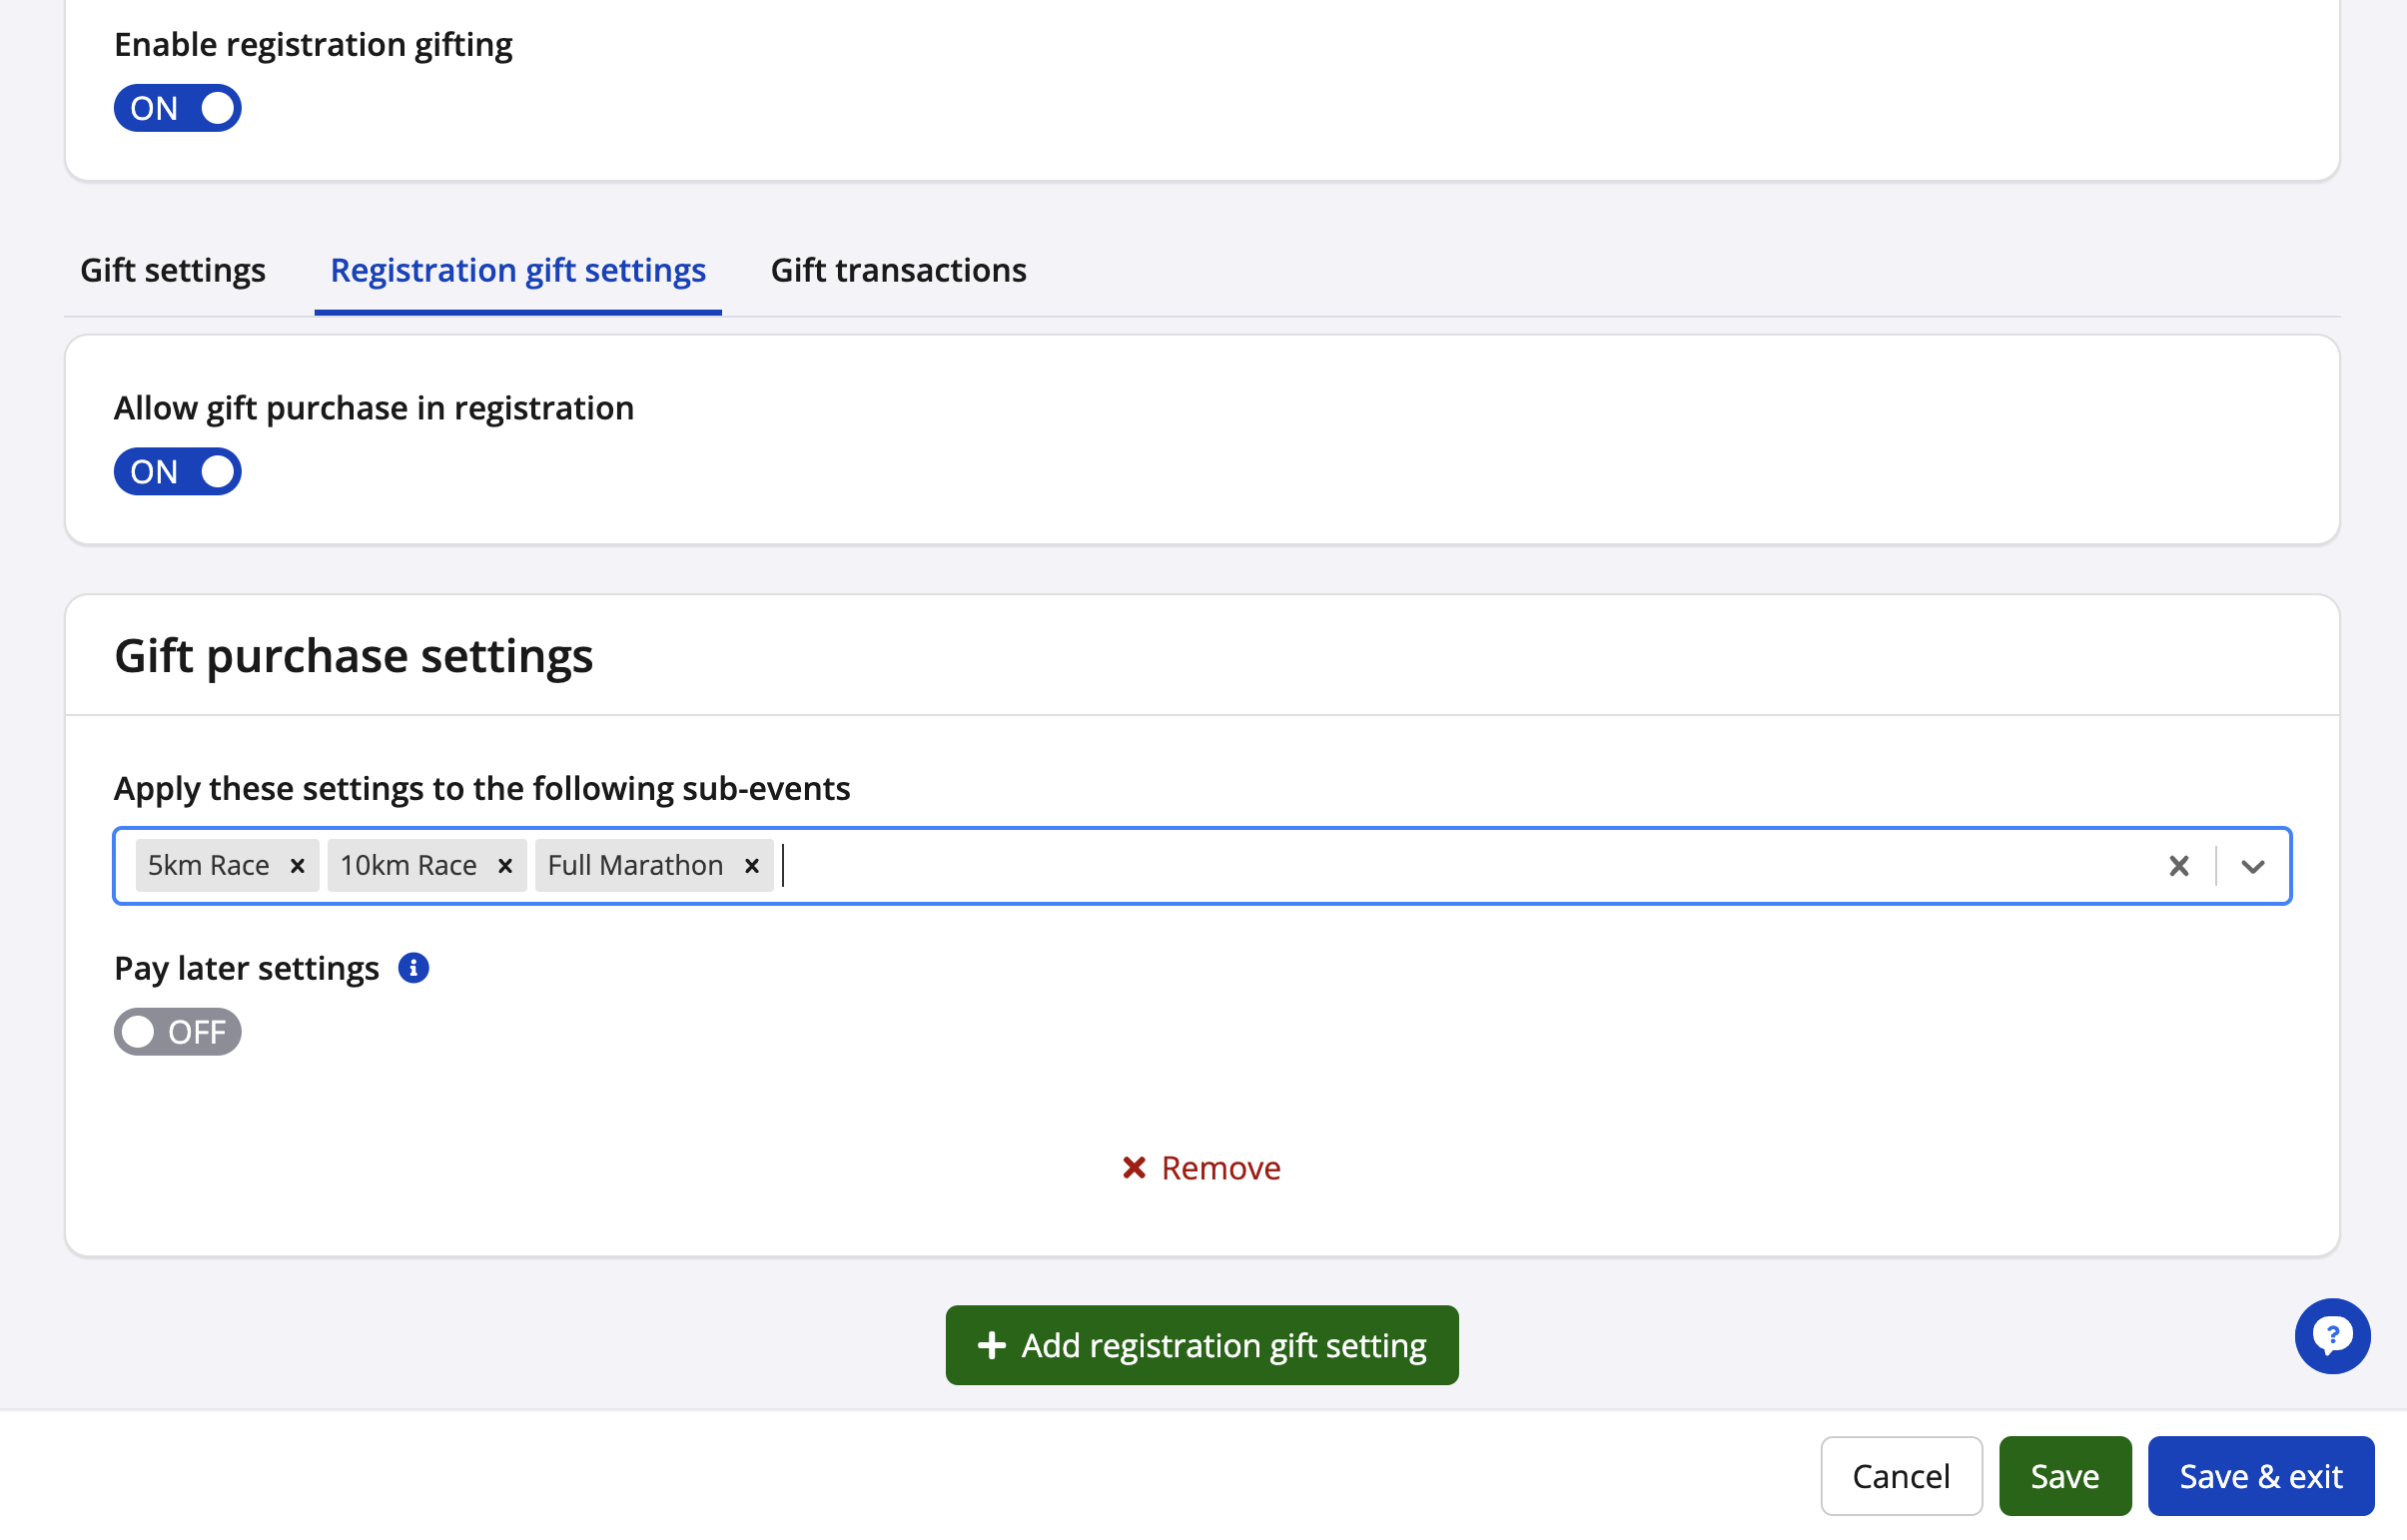Screen dimensions: 2407x1540
Task: Remove the Full Marathon tag
Action: pos(752,865)
